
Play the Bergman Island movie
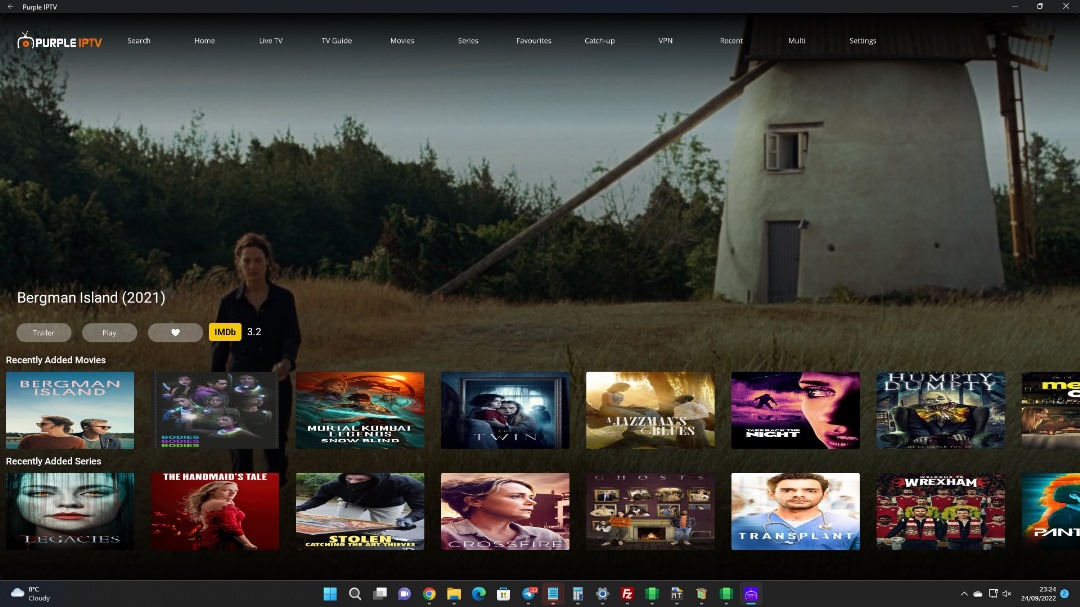tap(109, 333)
